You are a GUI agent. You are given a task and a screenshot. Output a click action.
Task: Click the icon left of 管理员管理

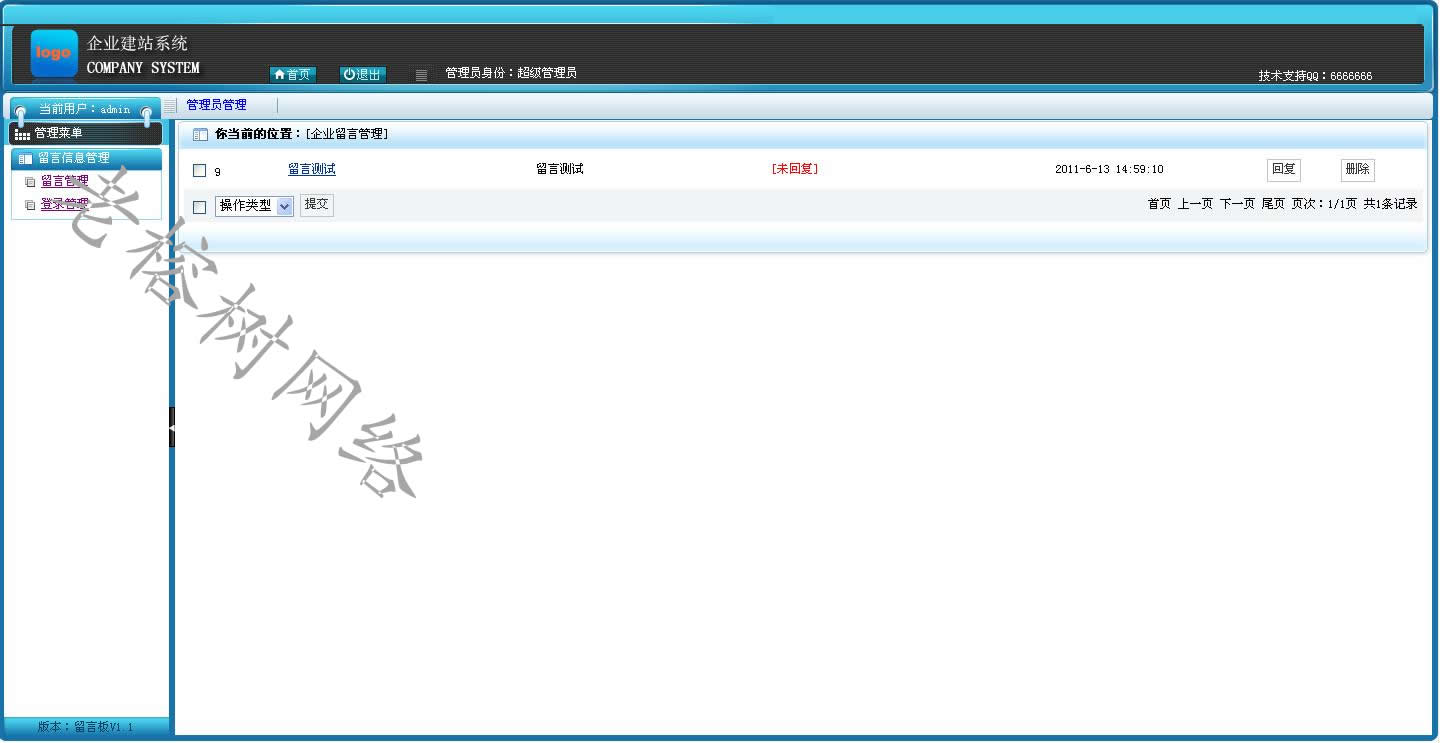point(170,105)
